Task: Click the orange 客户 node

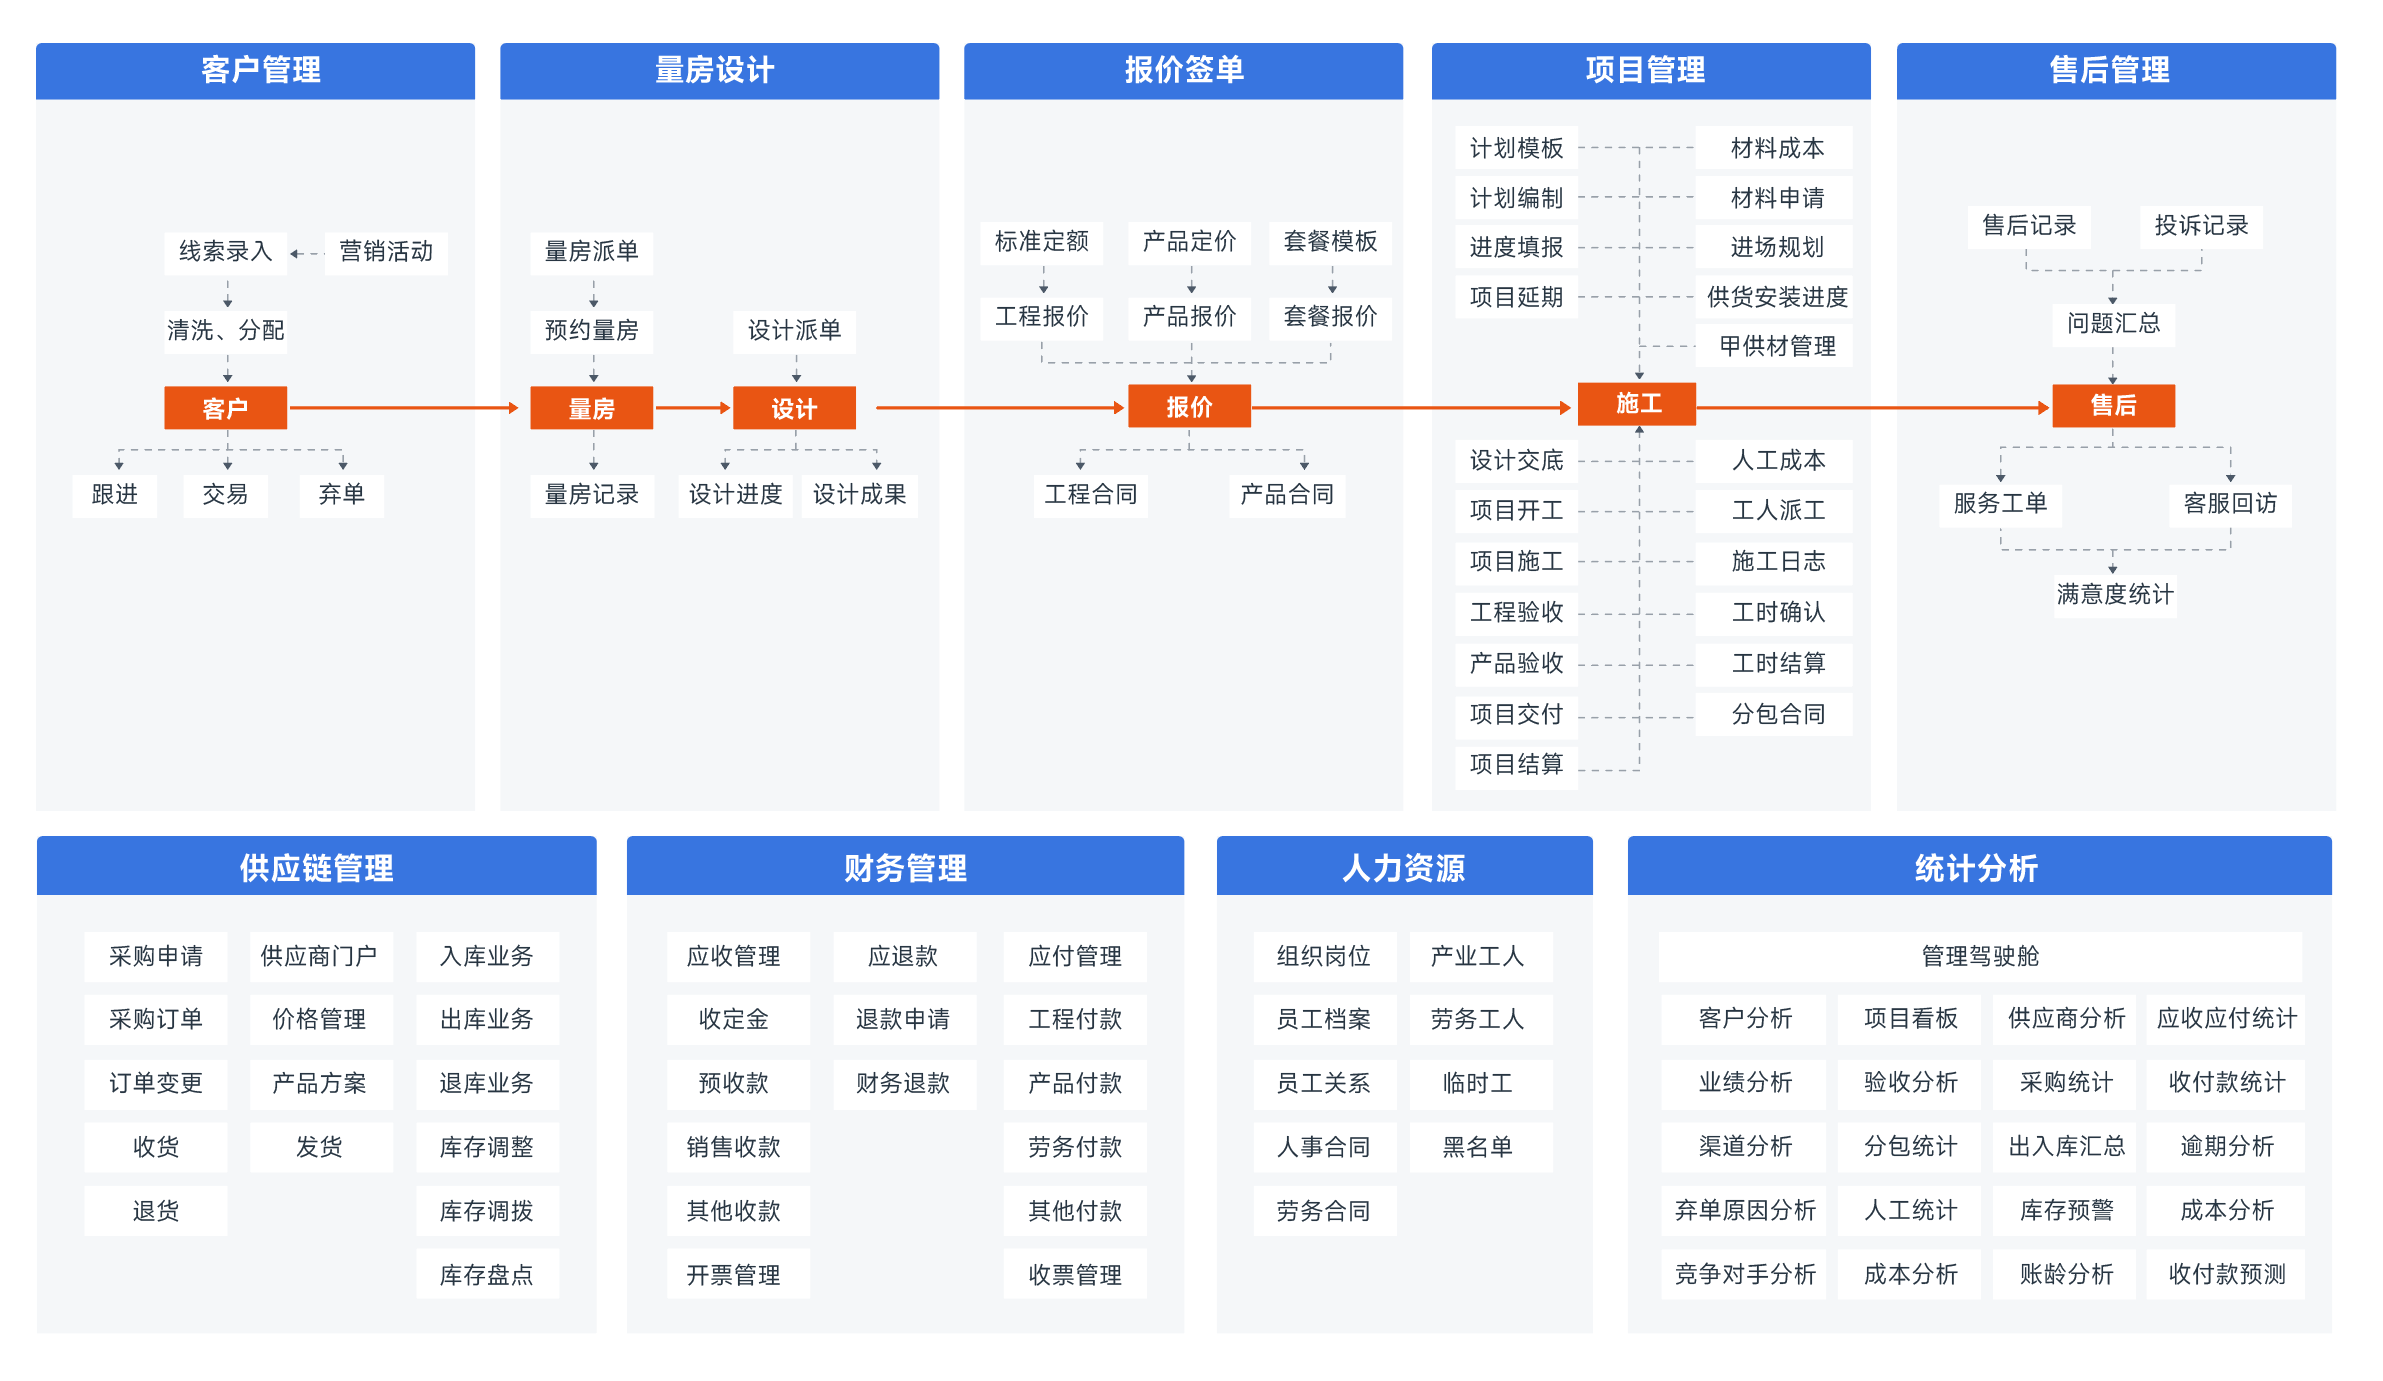Action: point(225,407)
